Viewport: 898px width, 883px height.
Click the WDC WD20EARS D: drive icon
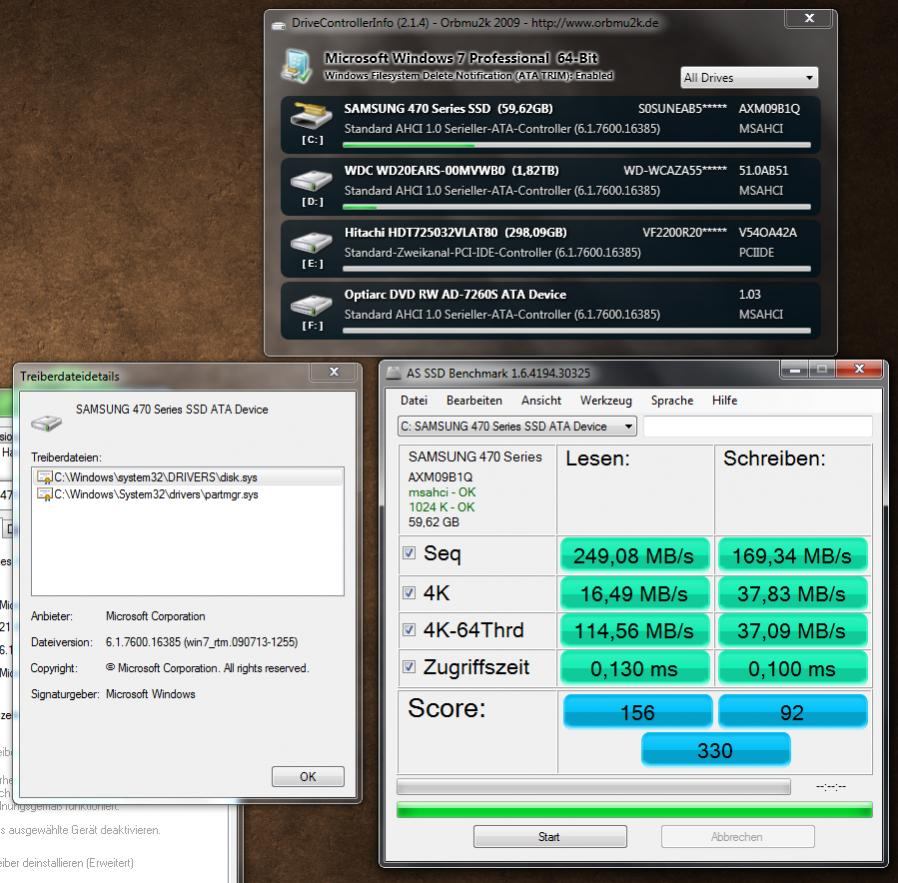(311, 181)
